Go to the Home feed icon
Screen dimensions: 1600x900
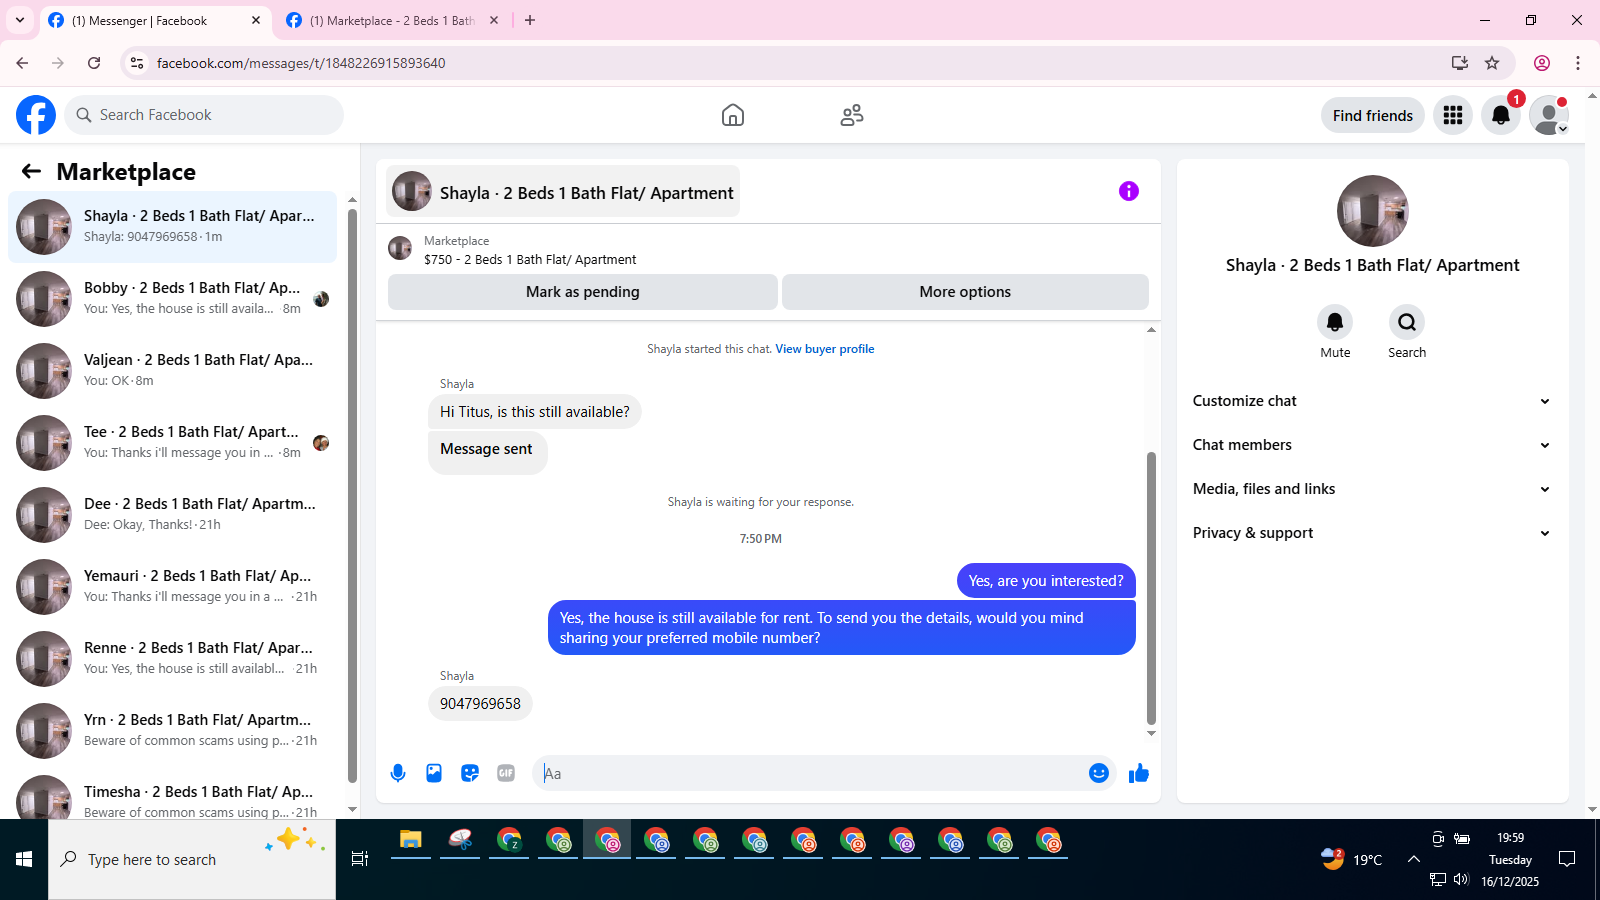733,115
